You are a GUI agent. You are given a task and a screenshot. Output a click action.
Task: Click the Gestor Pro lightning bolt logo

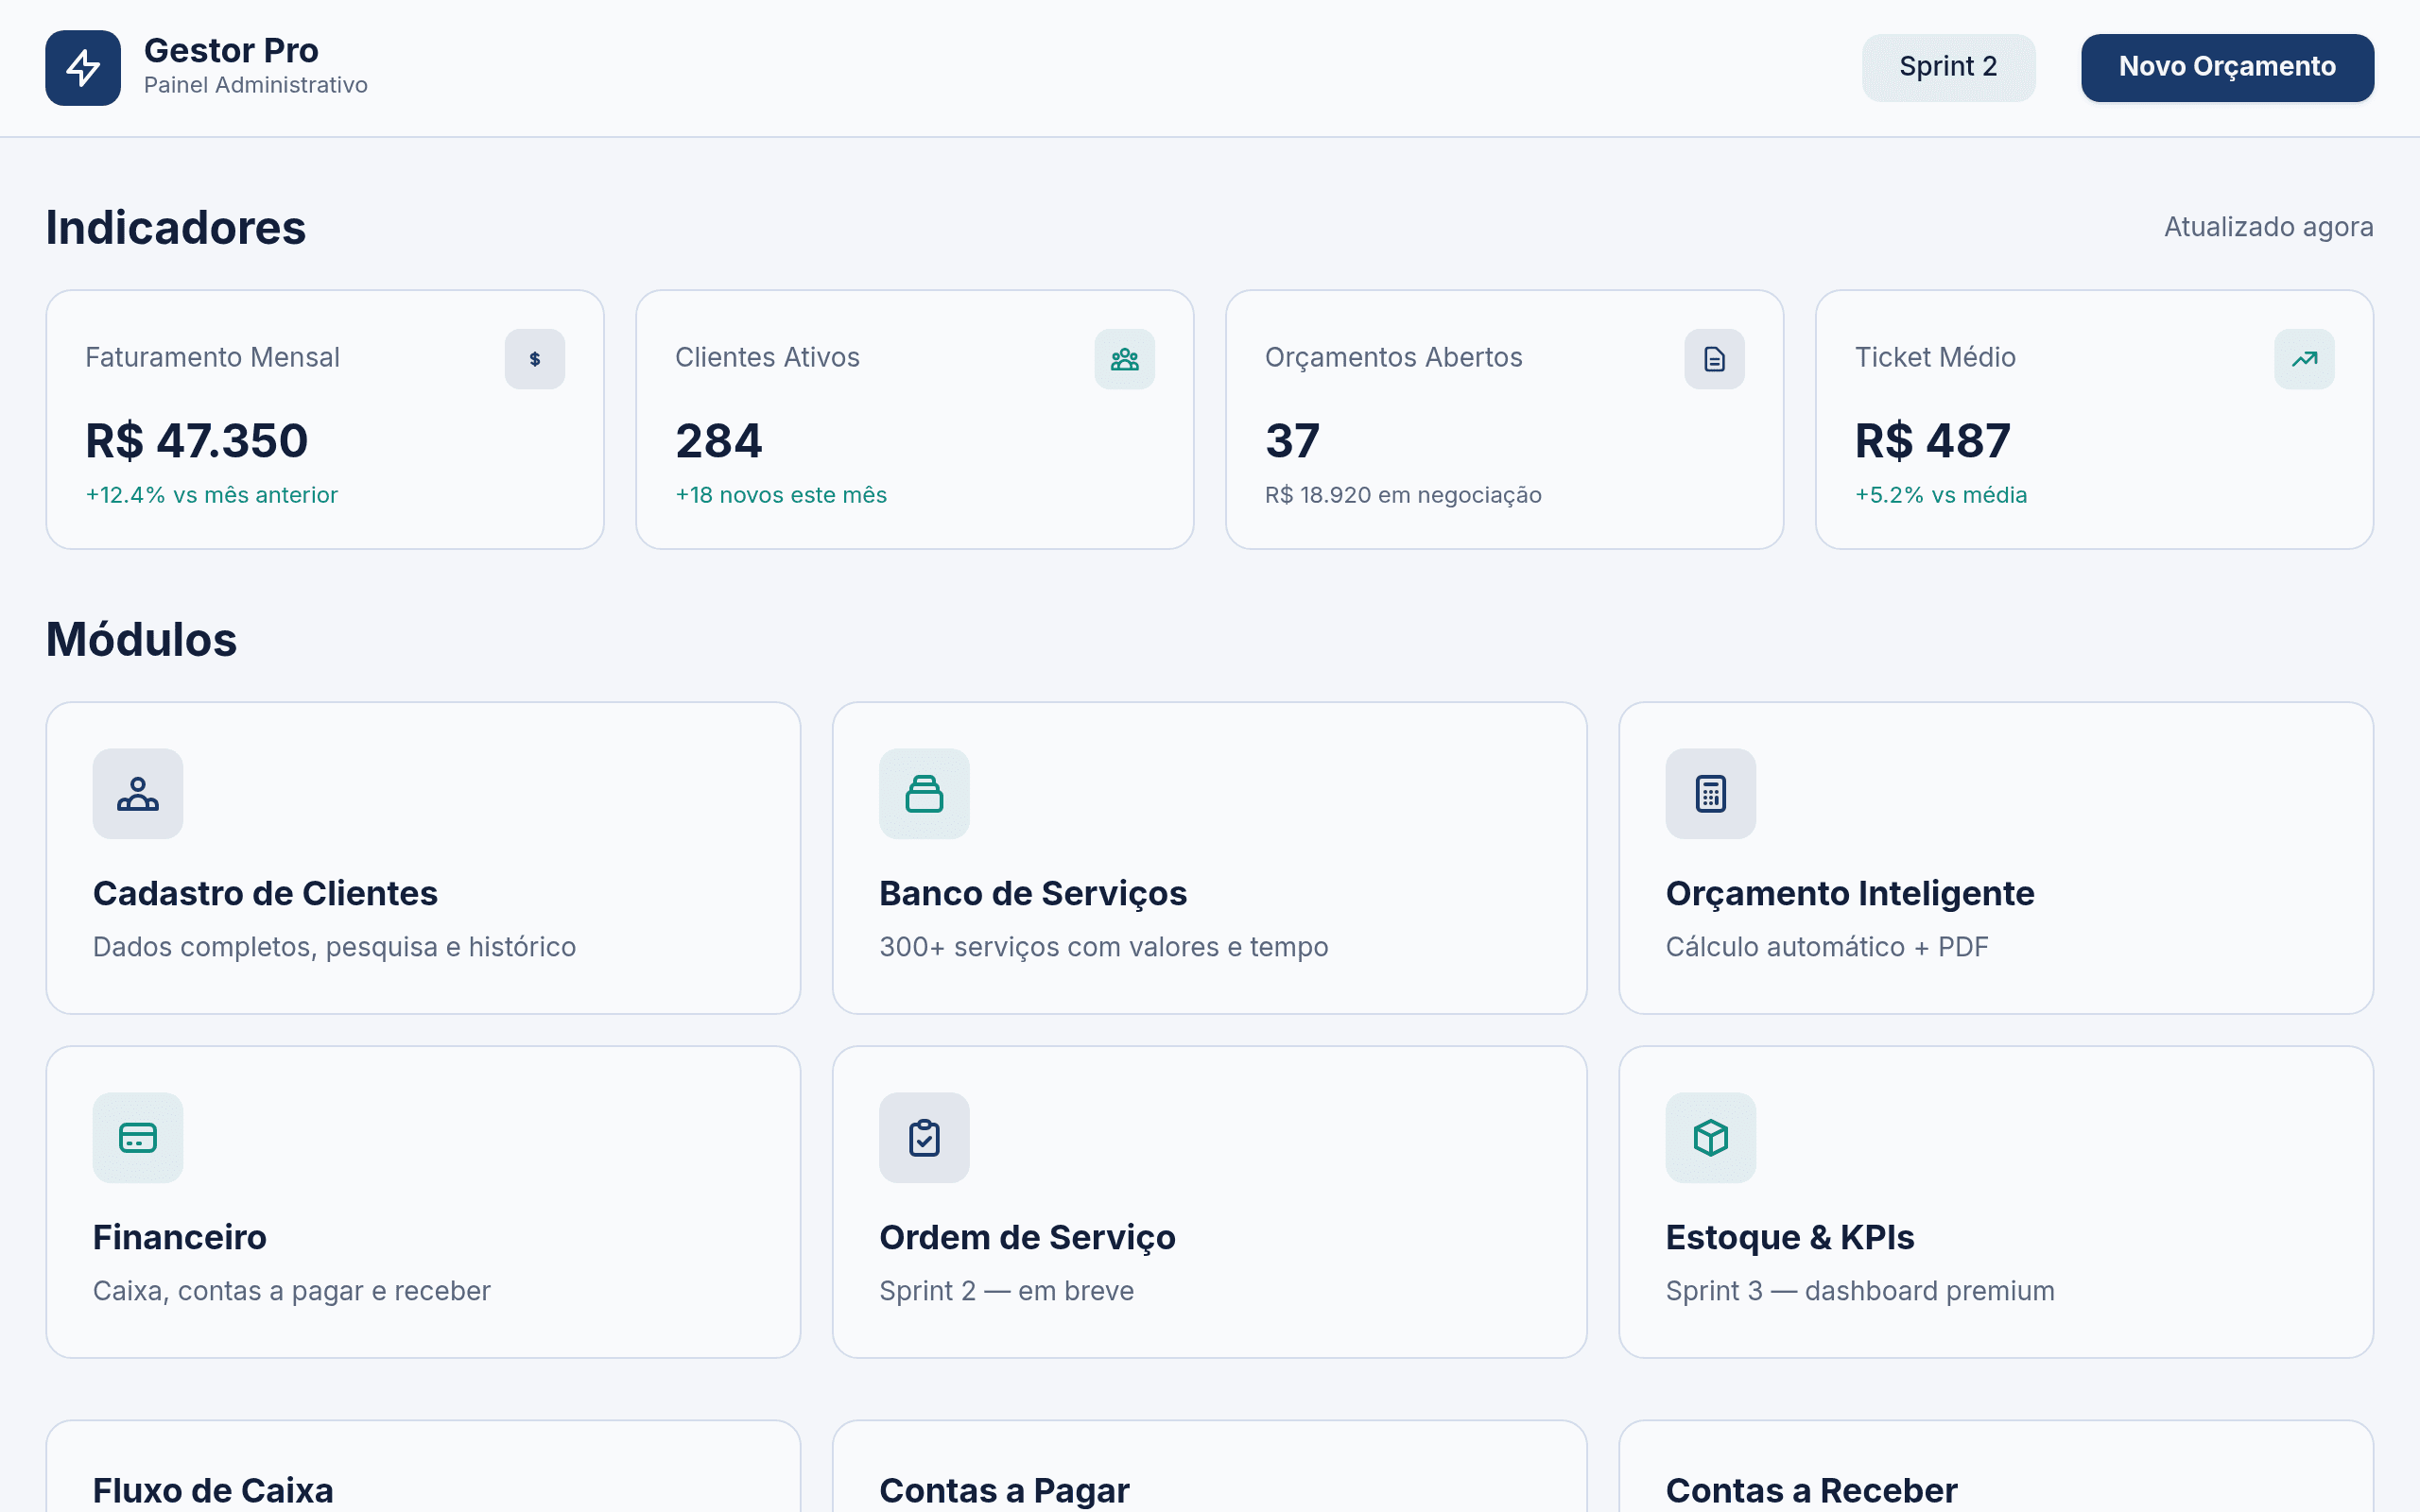pyautogui.click(x=83, y=68)
